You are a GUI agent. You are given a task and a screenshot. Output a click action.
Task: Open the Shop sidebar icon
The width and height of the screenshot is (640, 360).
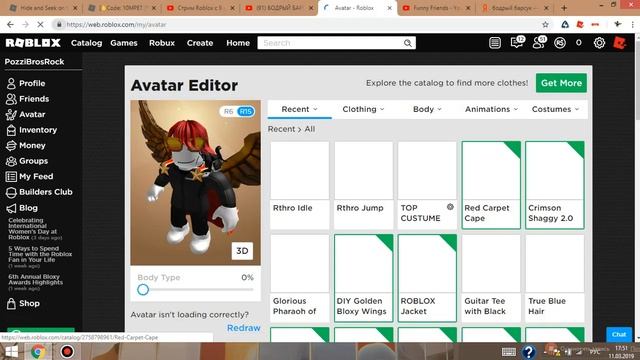click(11, 304)
